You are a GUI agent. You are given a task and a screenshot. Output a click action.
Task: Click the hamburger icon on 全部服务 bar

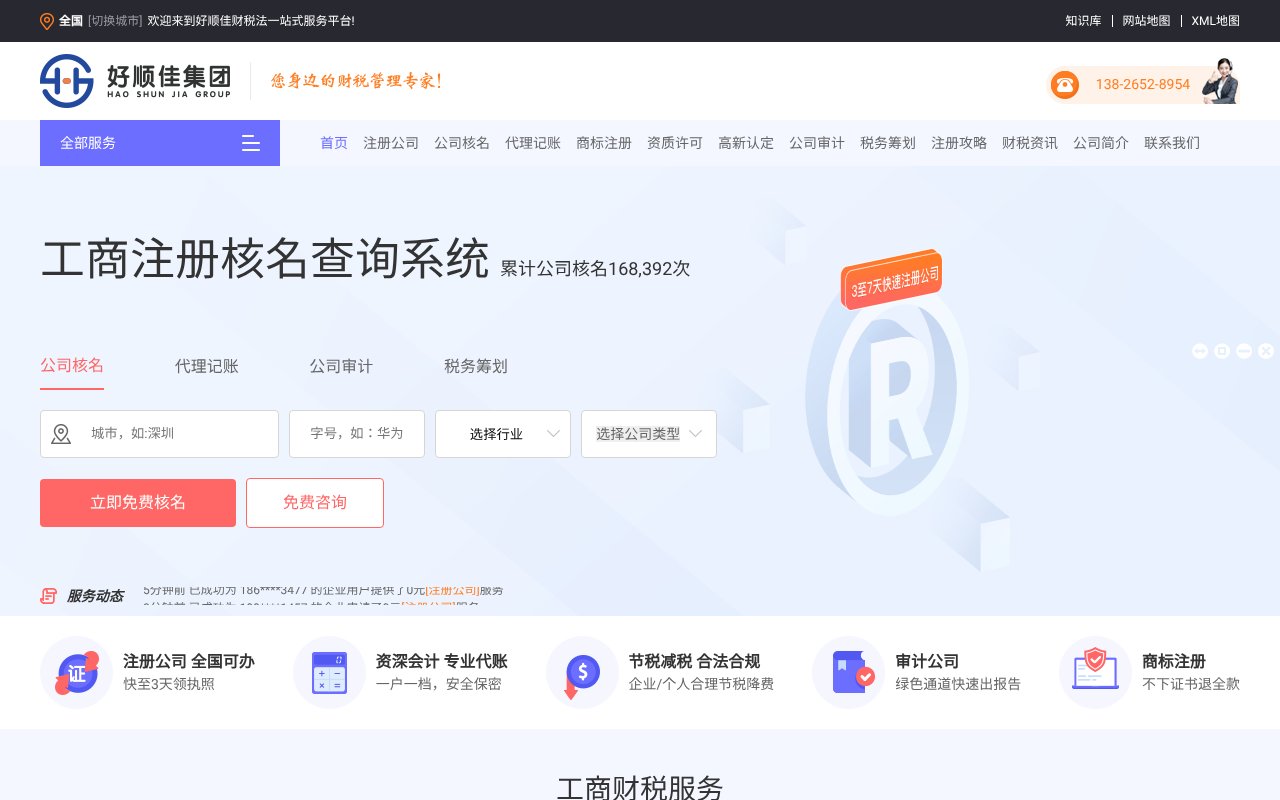coord(251,143)
